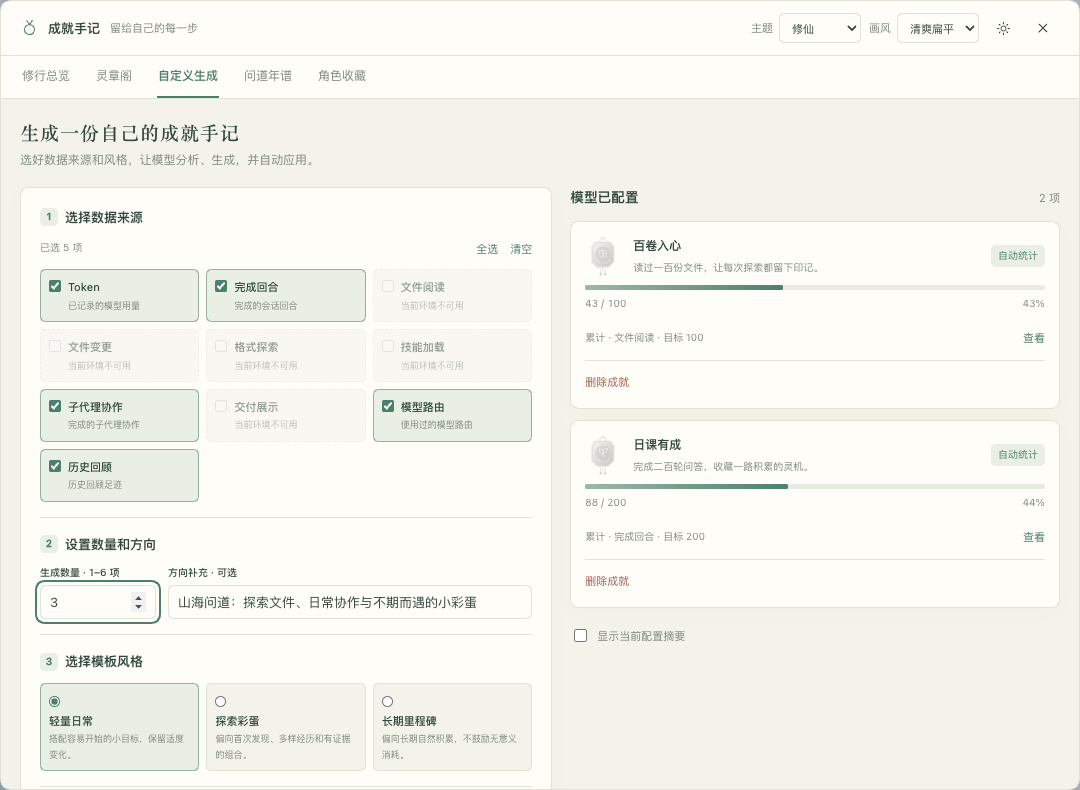Viewport: 1080px width, 790px height.
Task: Click the disabled 文件阅读 checkbox
Action: click(388, 286)
